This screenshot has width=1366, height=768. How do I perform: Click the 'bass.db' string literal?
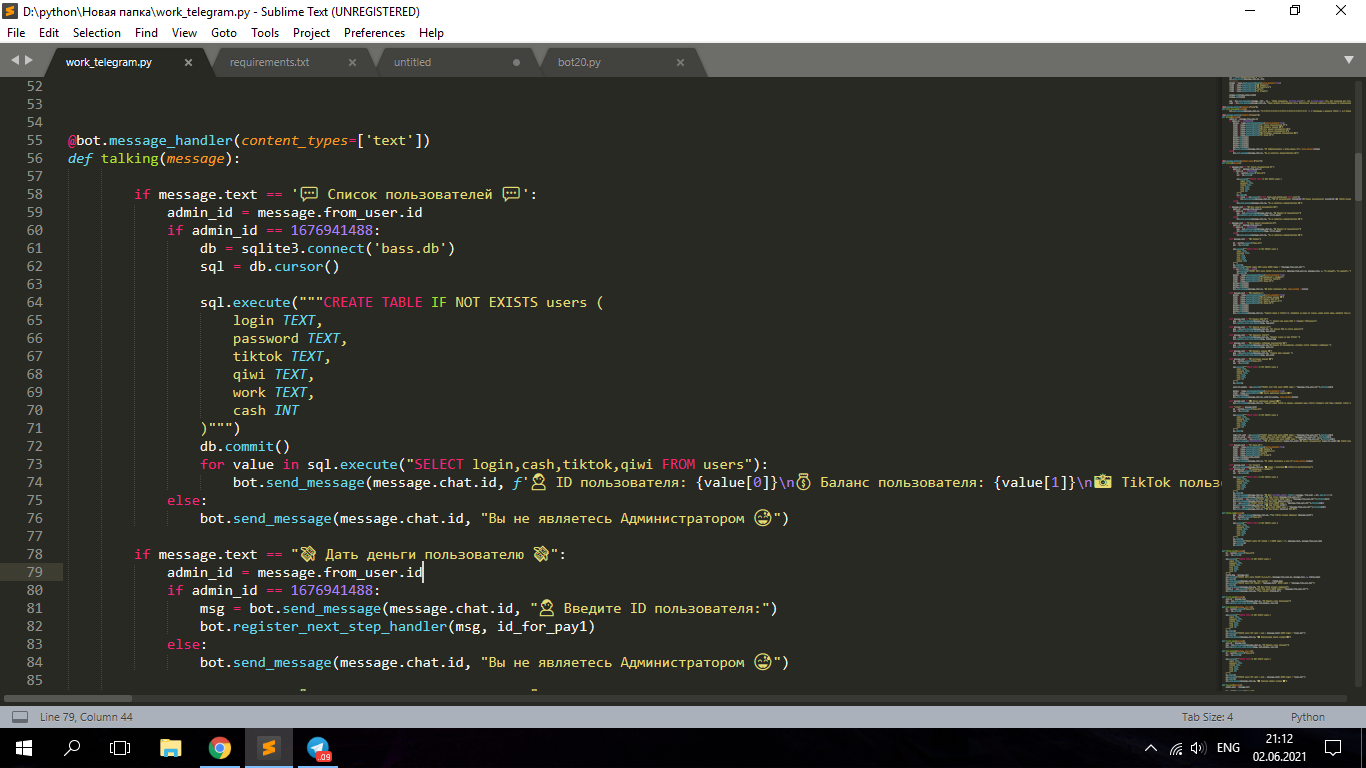click(x=410, y=248)
